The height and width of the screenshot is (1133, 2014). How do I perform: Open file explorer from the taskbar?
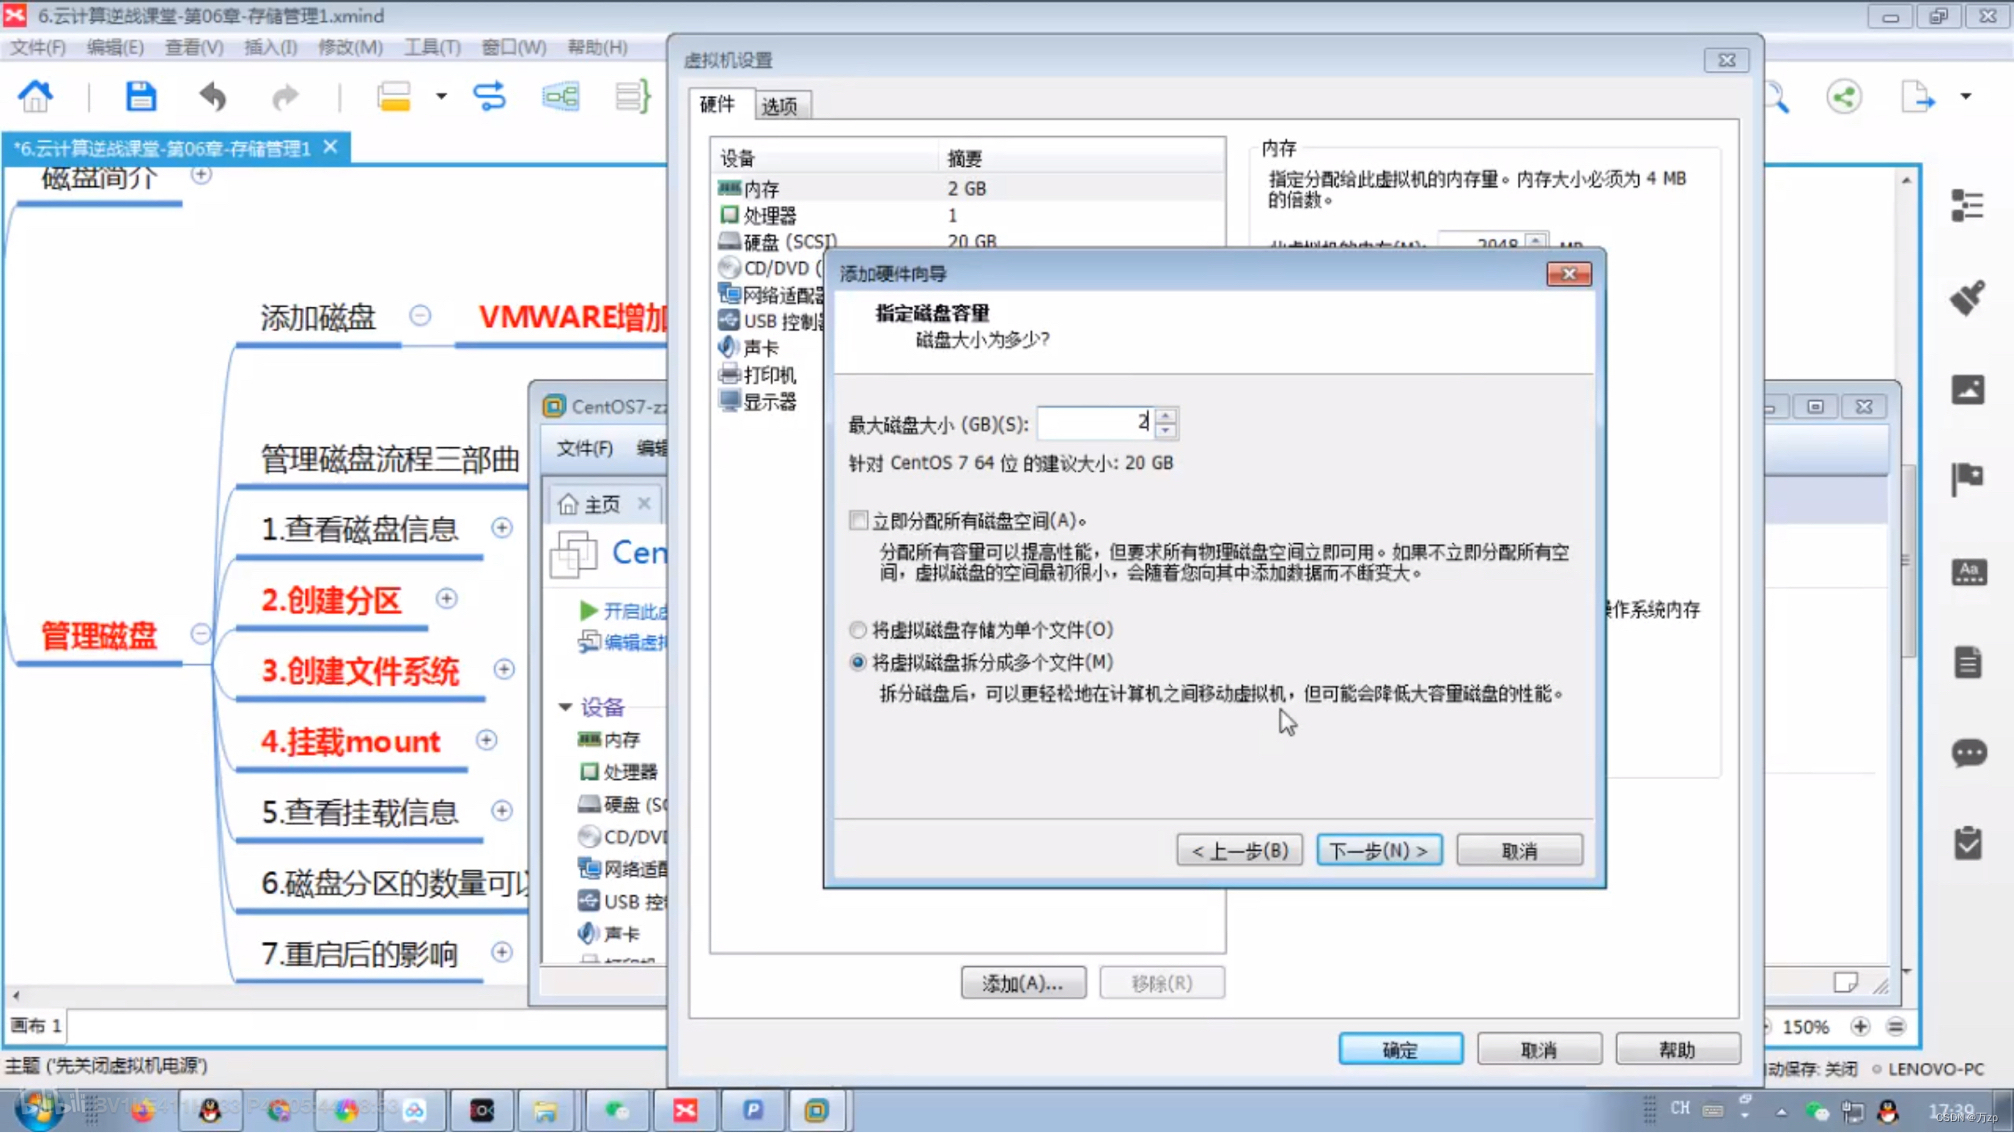pyautogui.click(x=545, y=1111)
